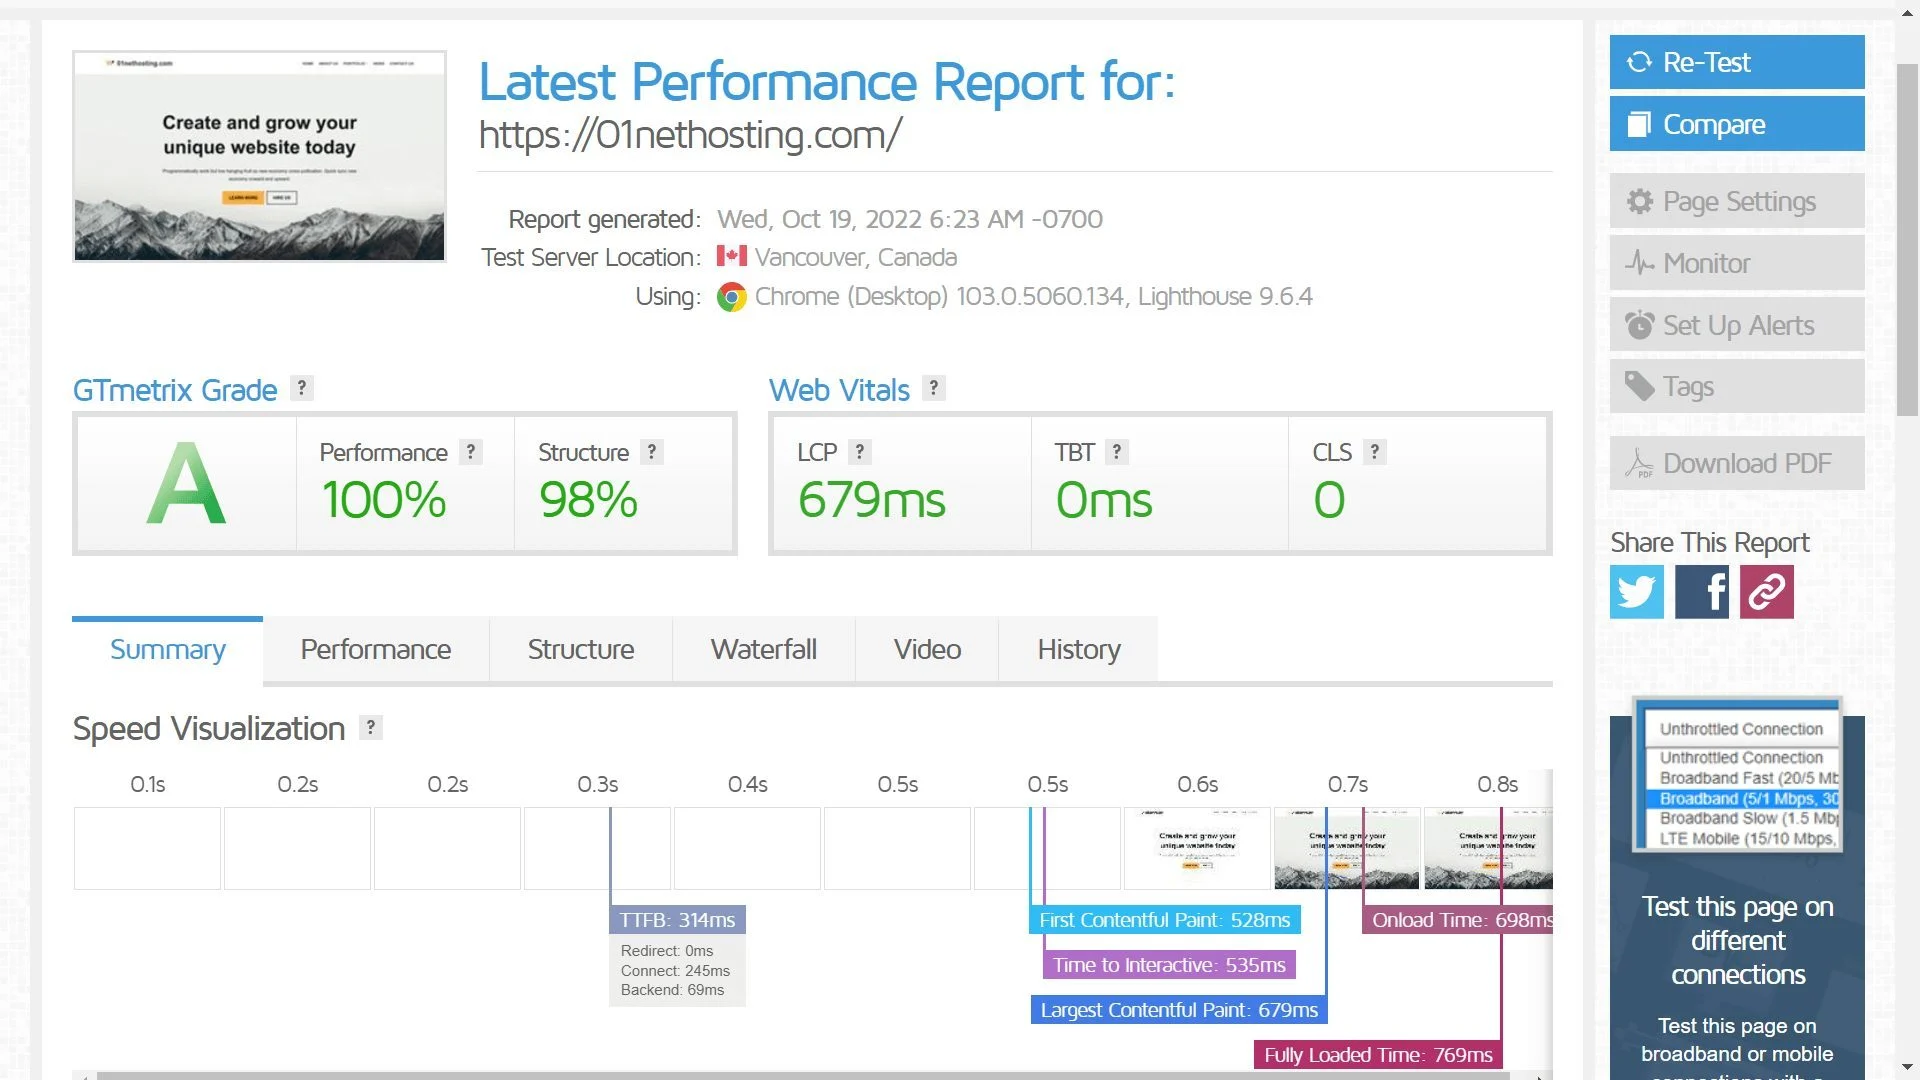Click the Tags label icon

tap(1640, 386)
